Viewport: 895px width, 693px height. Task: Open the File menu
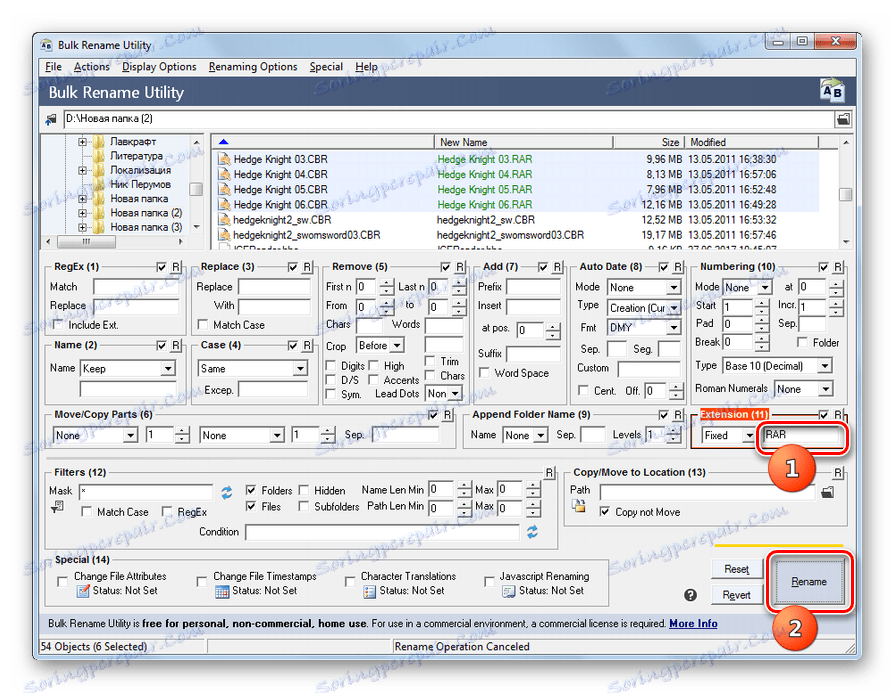(53, 67)
